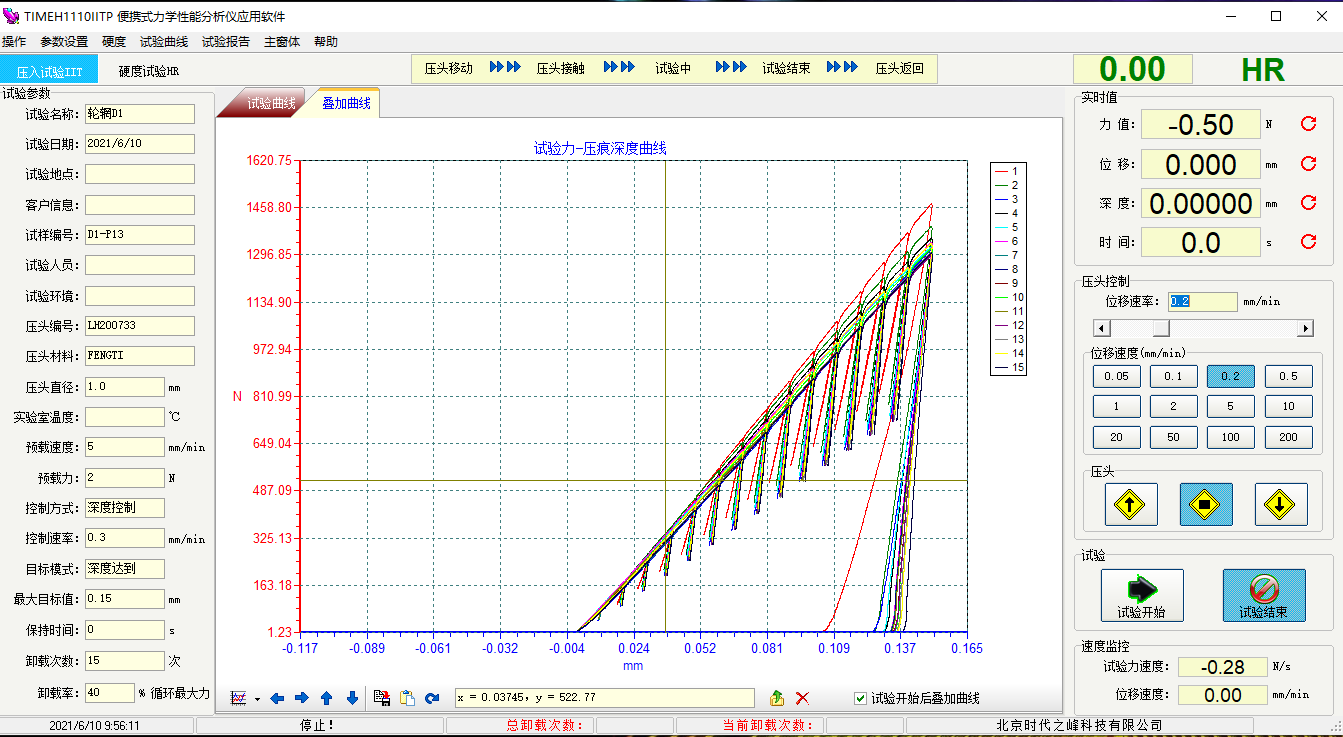Image resolution: width=1343 pixels, height=737 pixels.
Task: Open the 硬度试验HR tab
Action: click(148, 71)
